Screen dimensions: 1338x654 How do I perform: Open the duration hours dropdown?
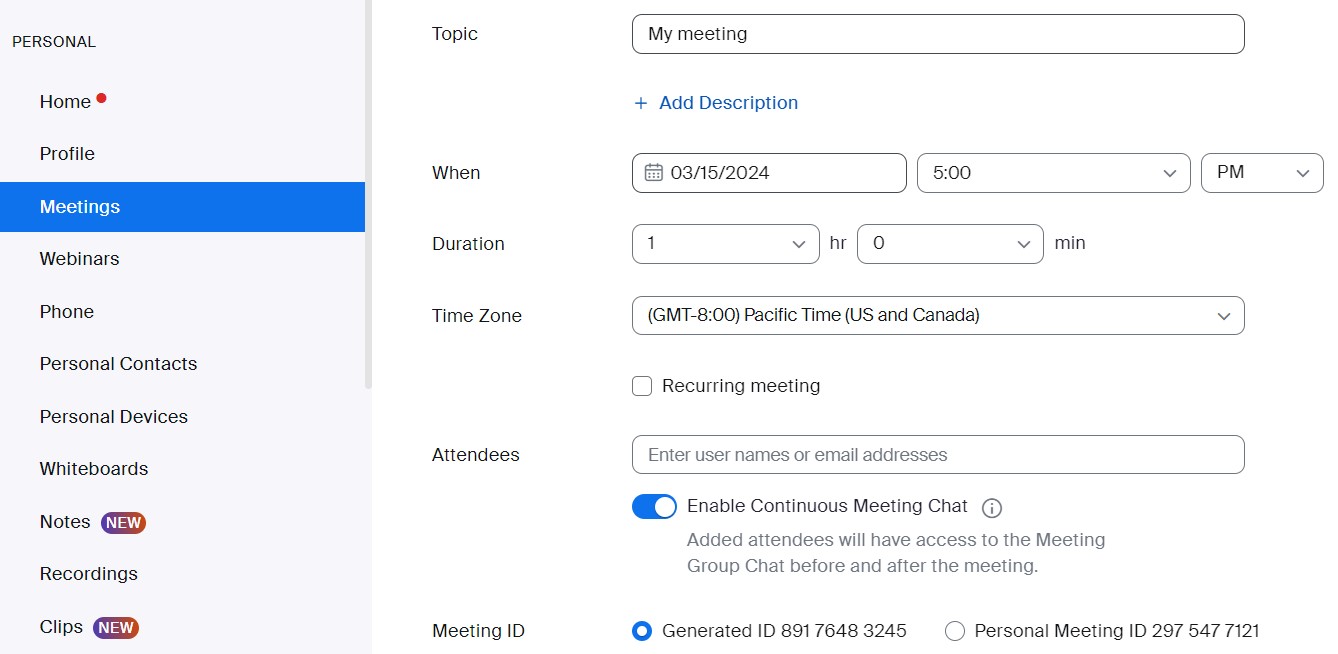pos(726,244)
